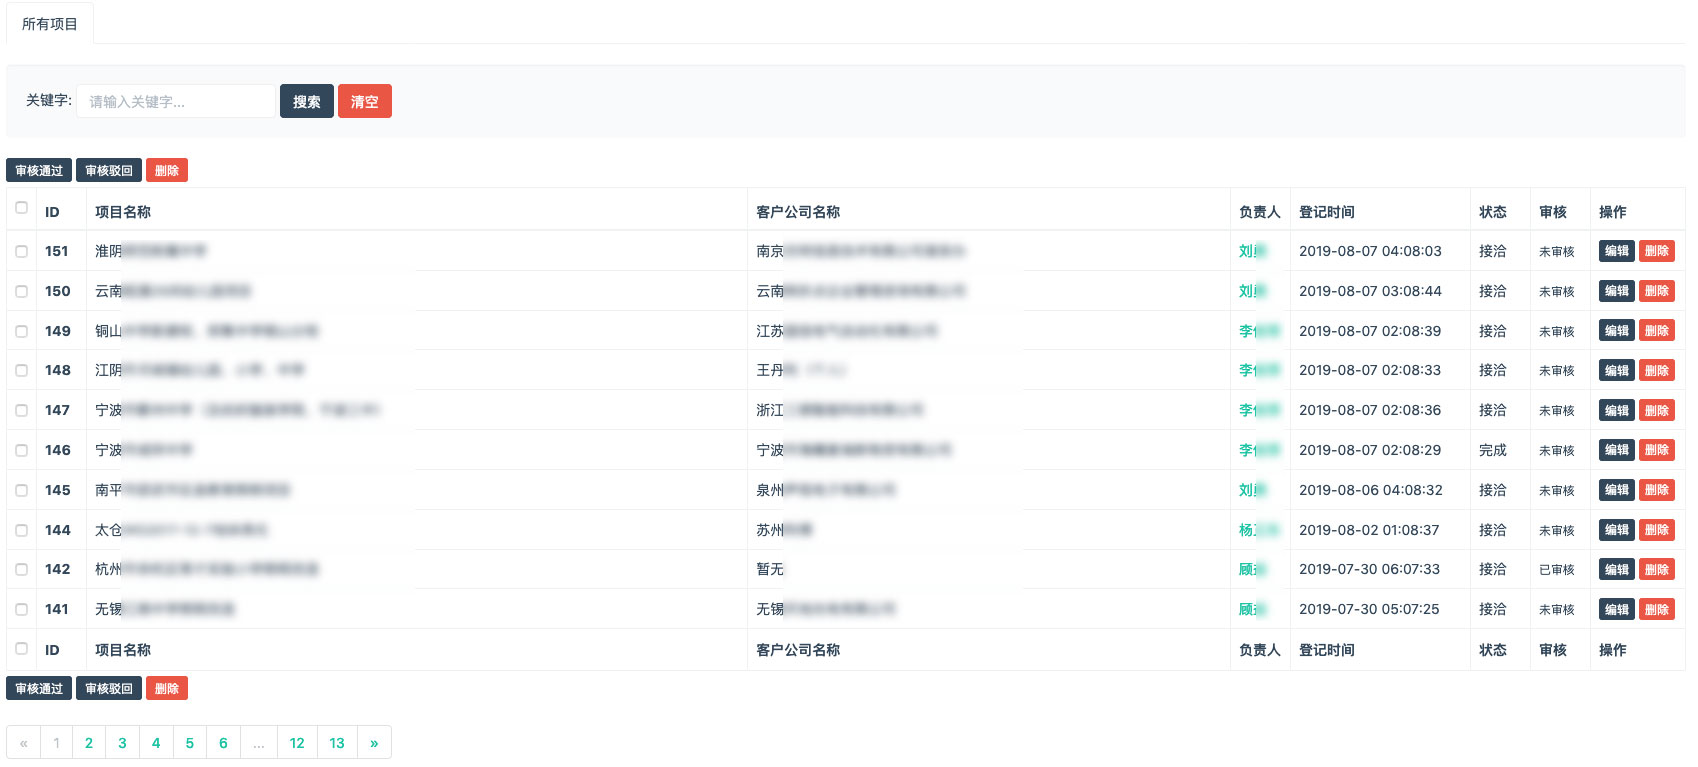Check the checkbox for row ID 151
Screen dimensions: 1698x767
21,251
